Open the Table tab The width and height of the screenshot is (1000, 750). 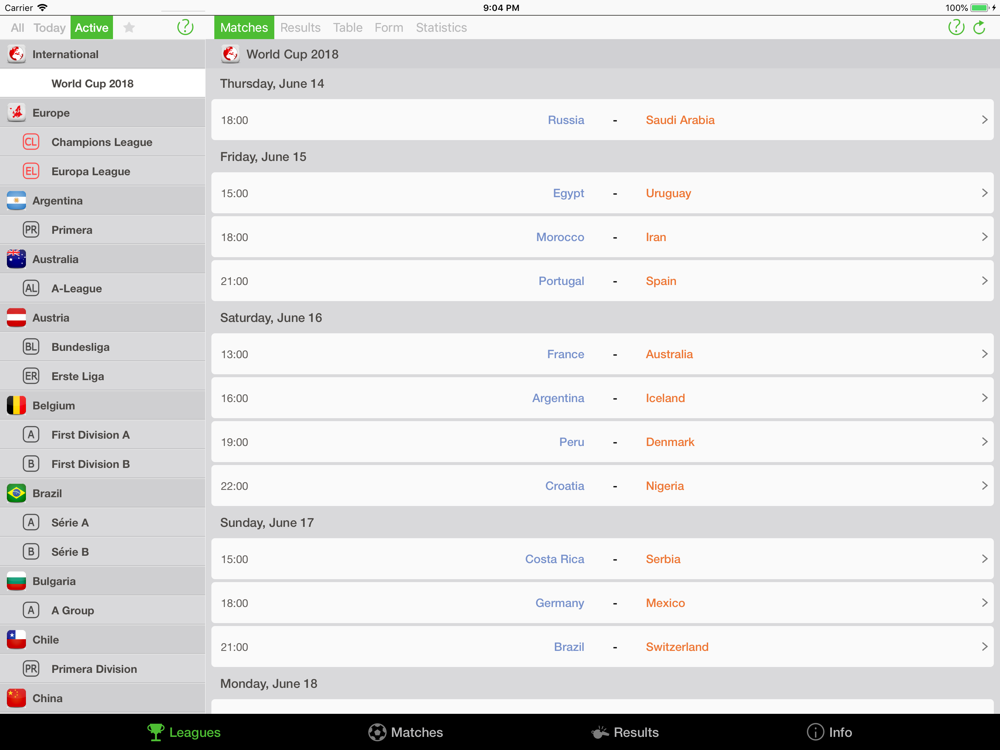[348, 27]
